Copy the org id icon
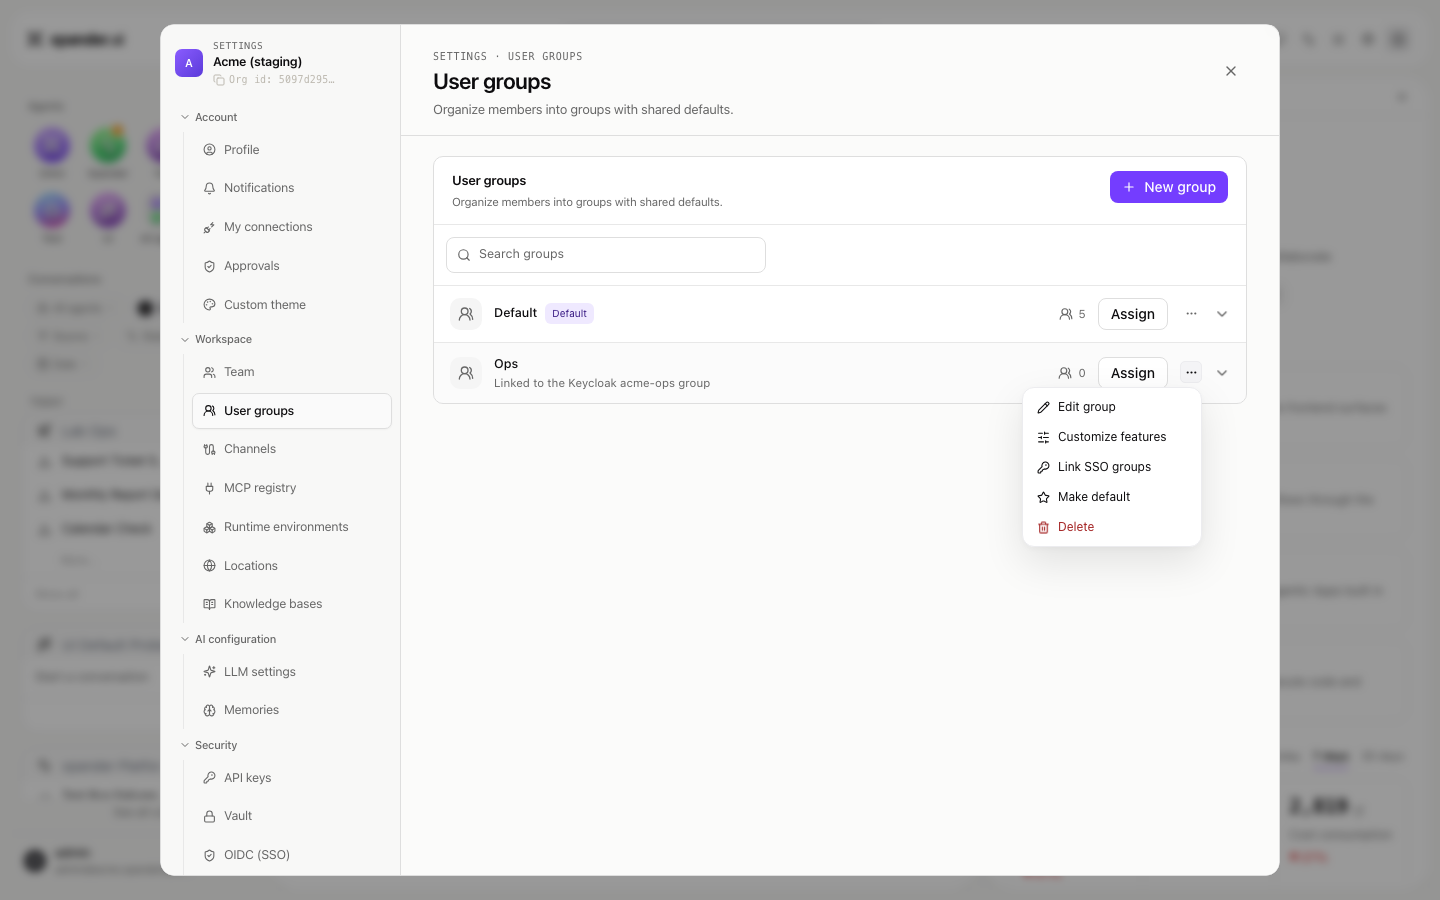This screenshot has width=1440, height=900. point(219,80)
